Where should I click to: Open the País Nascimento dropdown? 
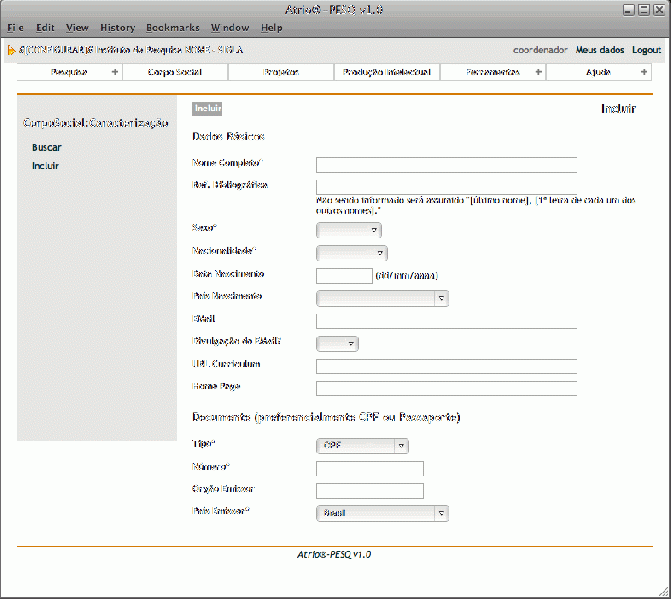coord(381,298)
